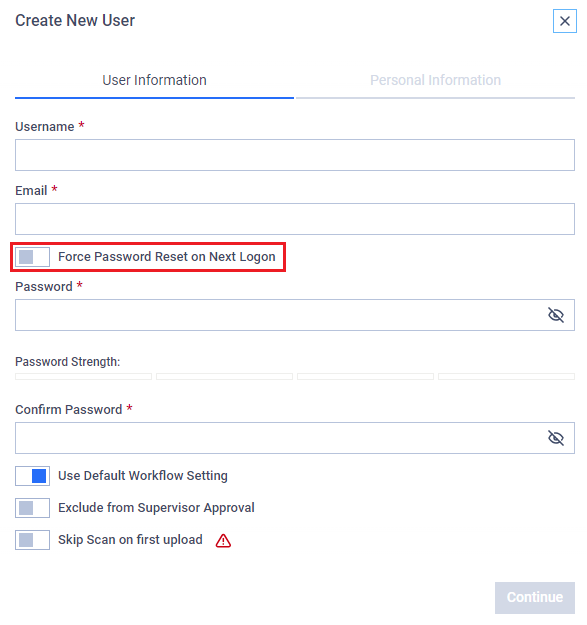Focus the Username input field
This screenshot has width=587, height=625.
(295, 155)
